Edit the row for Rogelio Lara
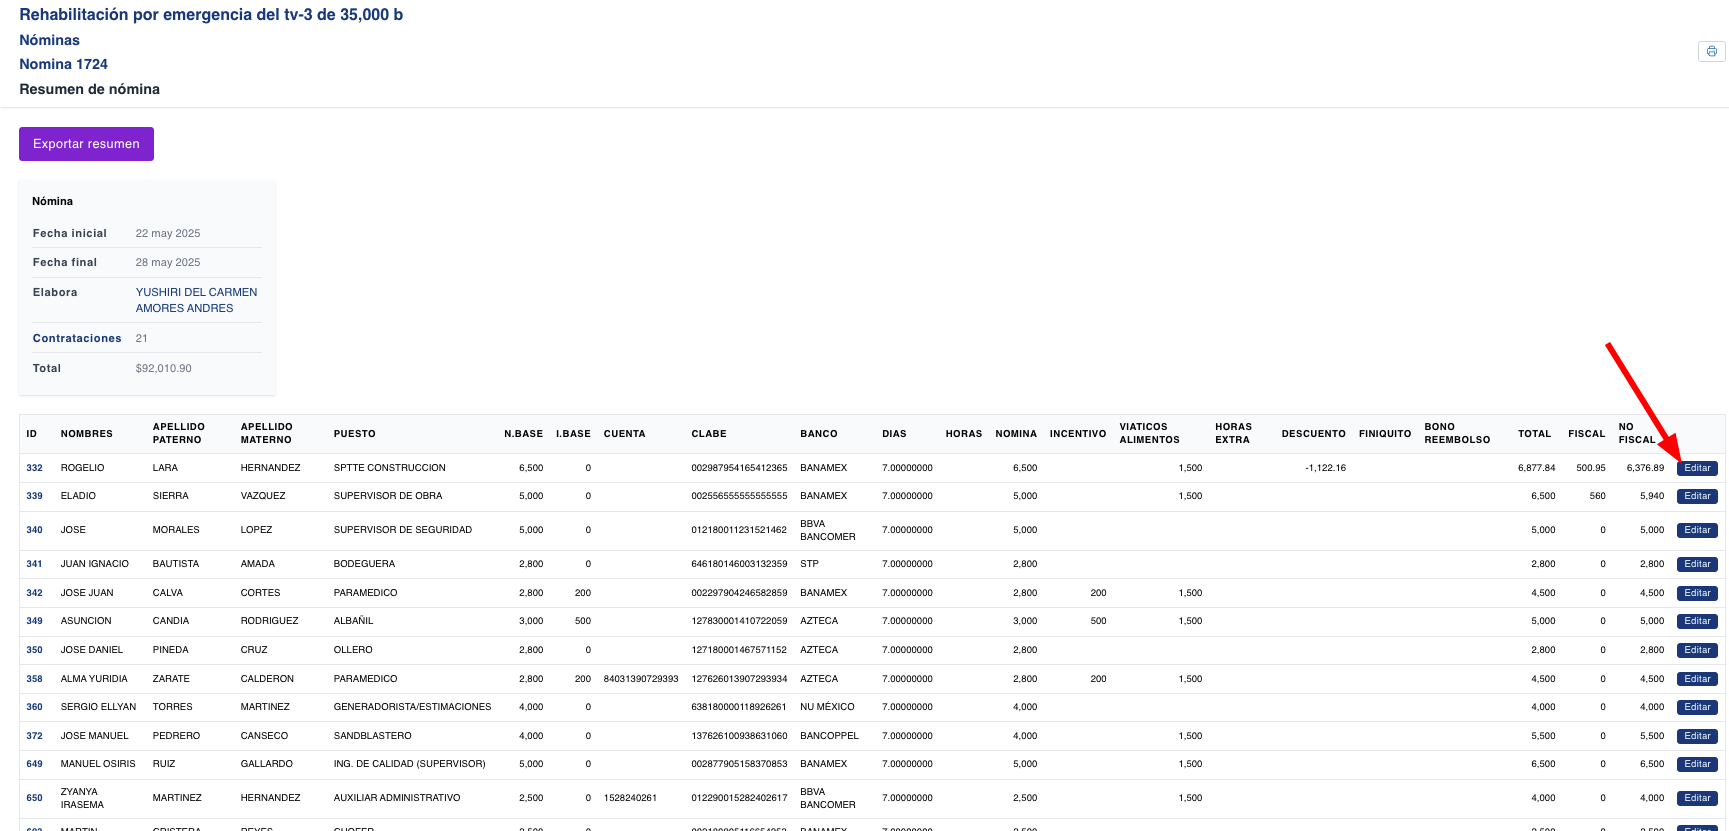1729x831 pixels. tap(1696, 468)
